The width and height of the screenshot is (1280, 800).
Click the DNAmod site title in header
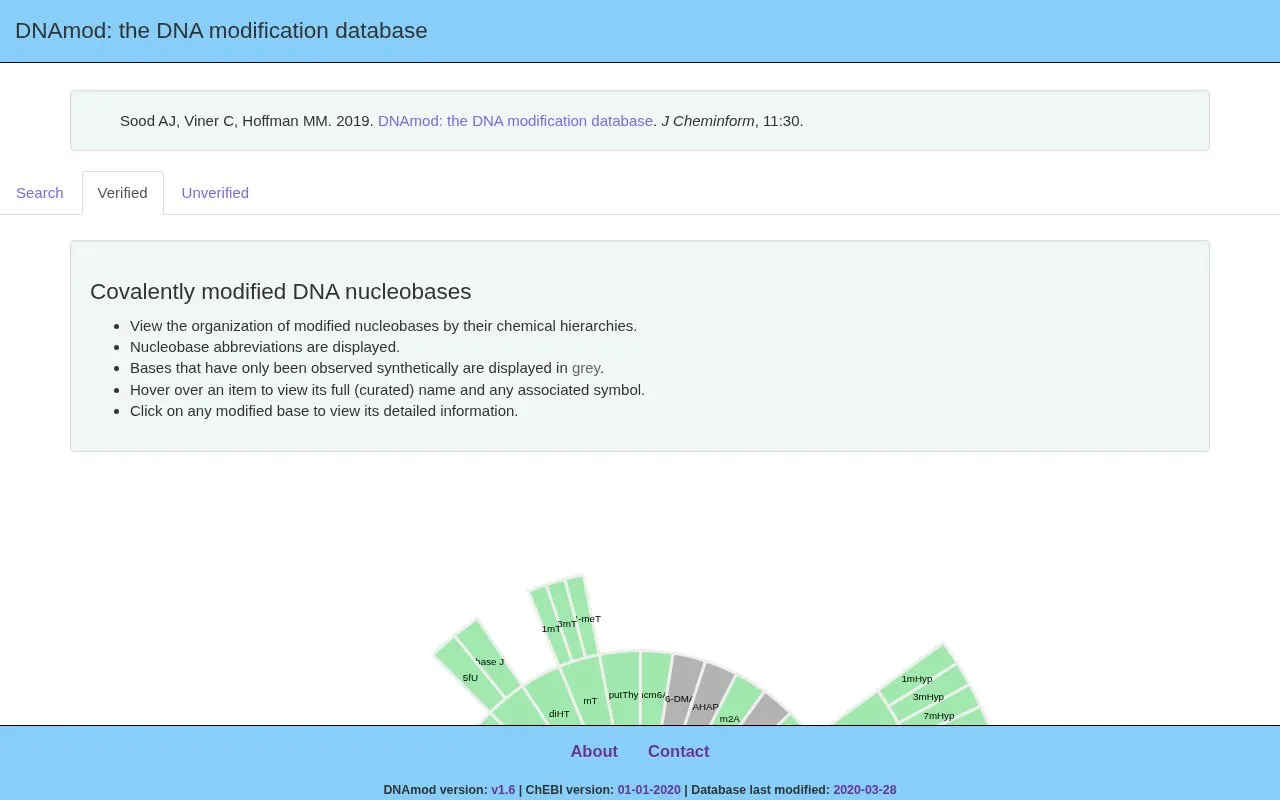click(221, 31)
